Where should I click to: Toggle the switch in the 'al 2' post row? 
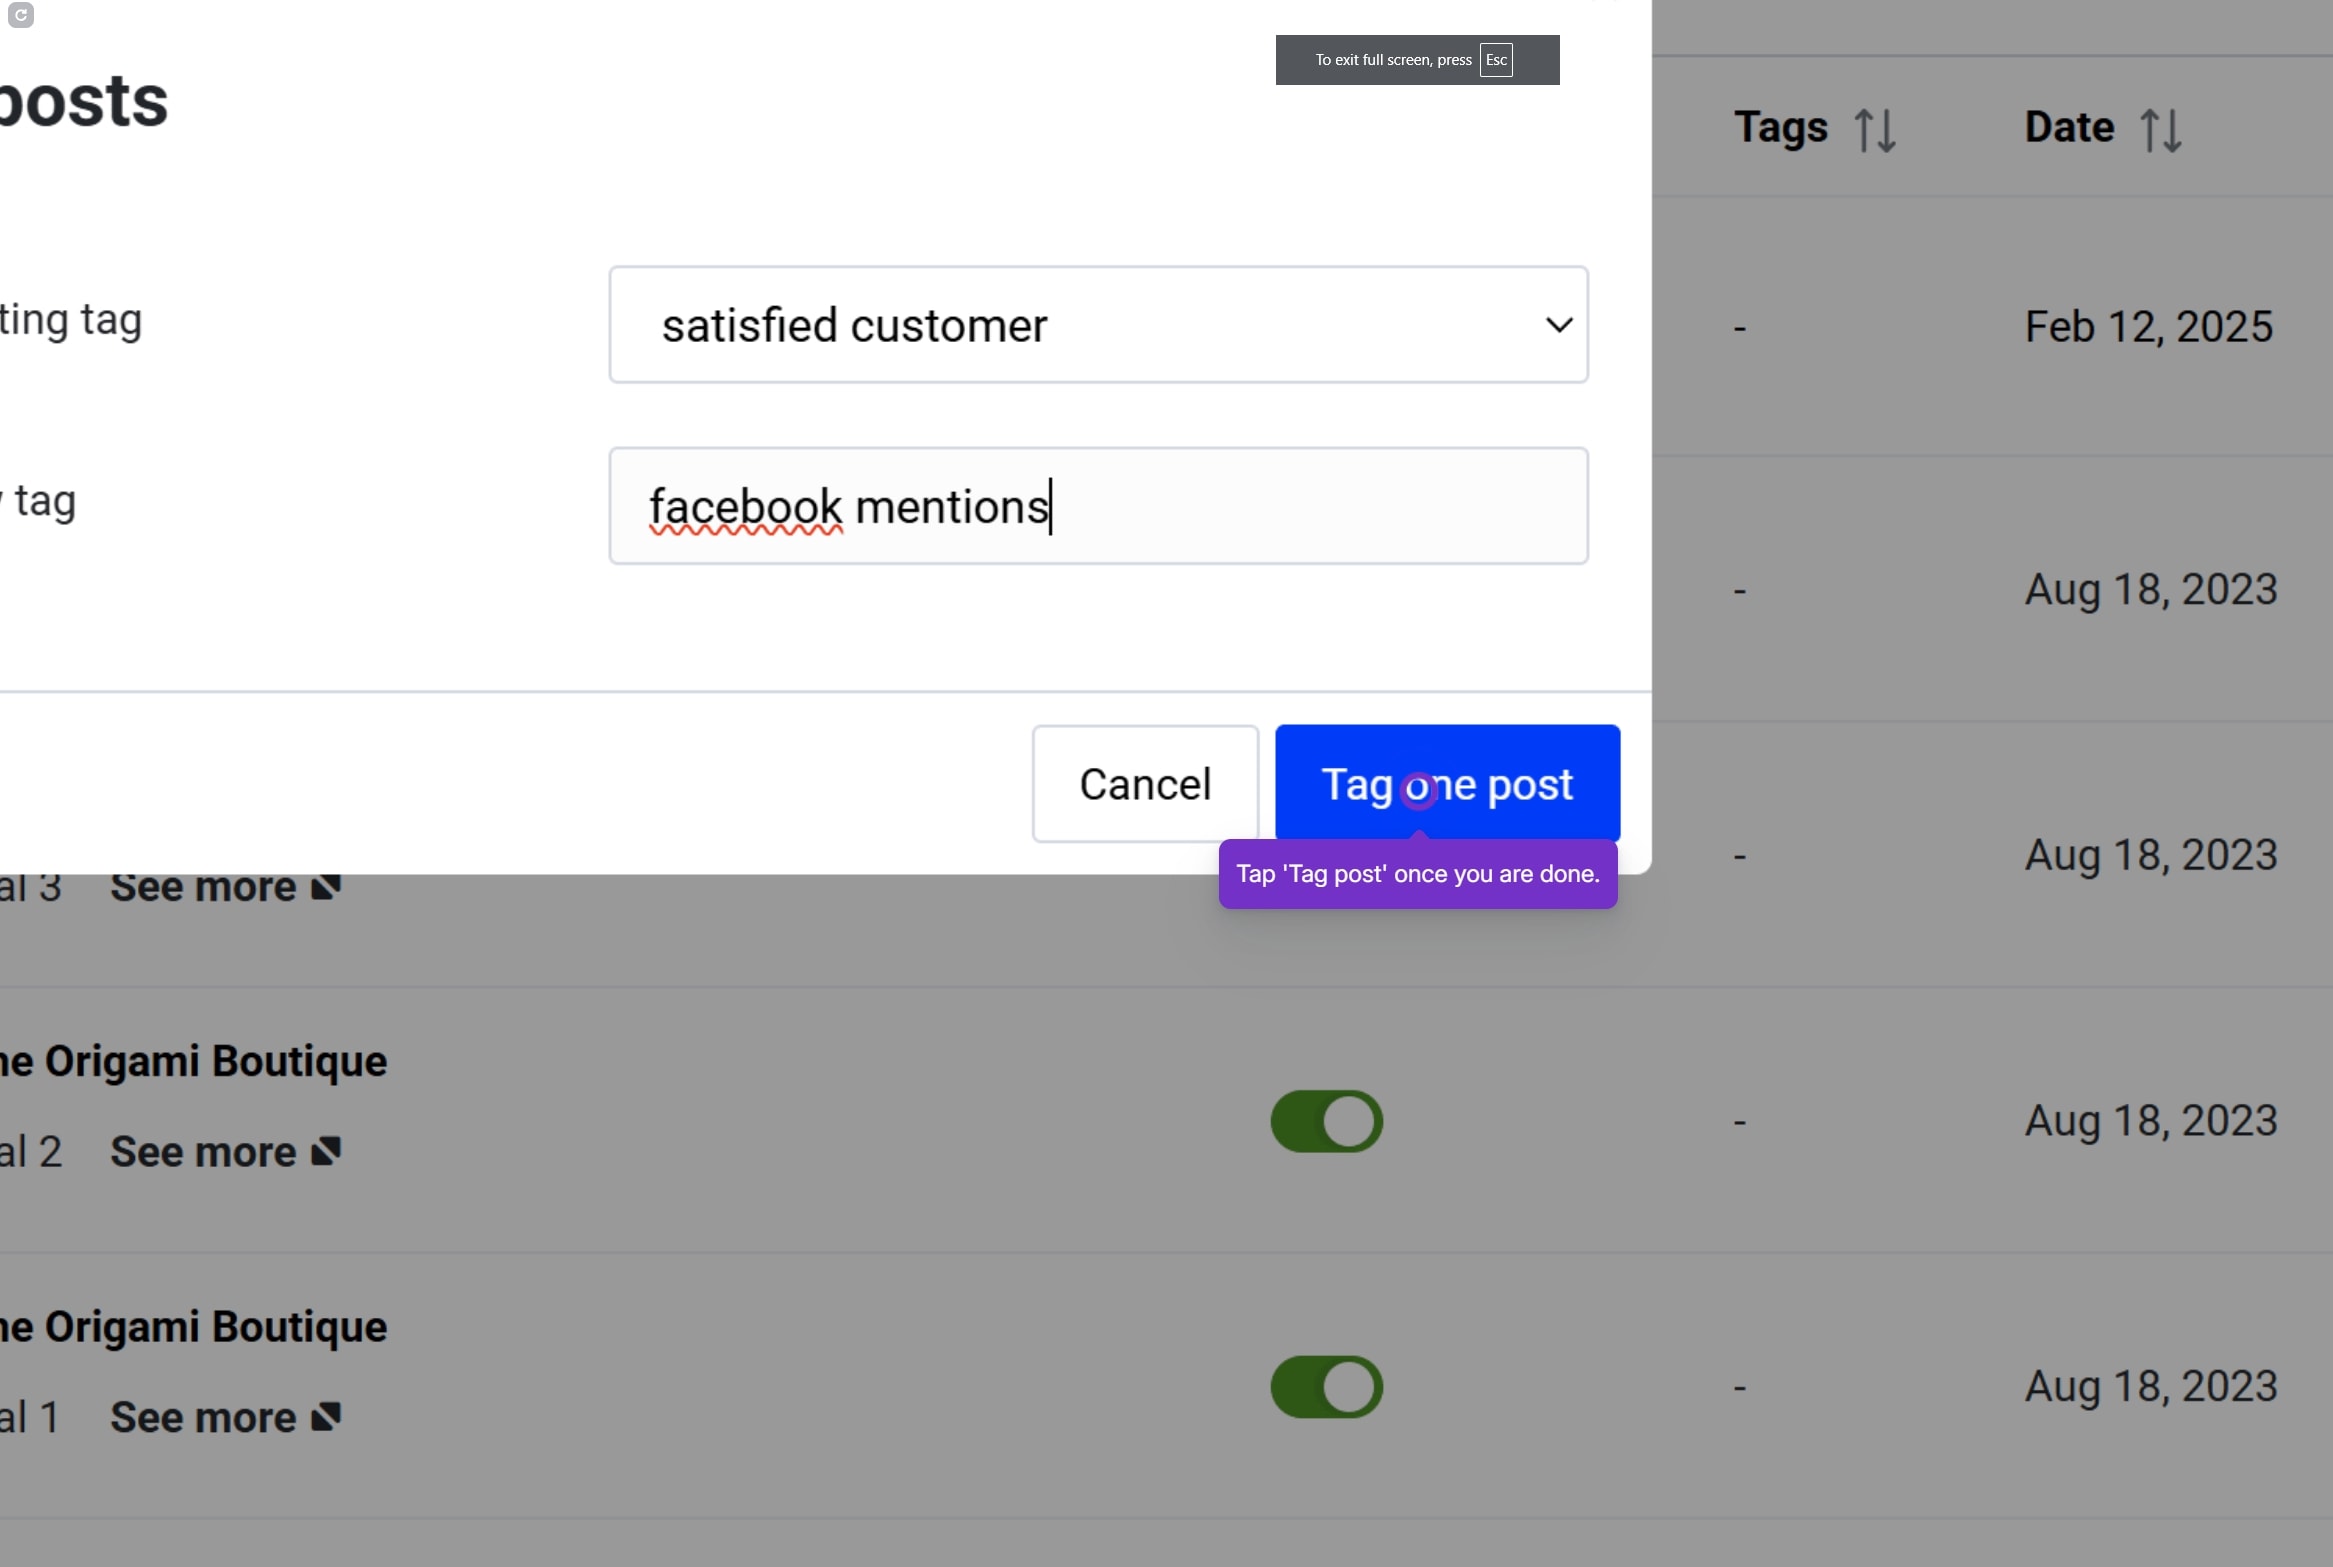coord(1326,1121)
